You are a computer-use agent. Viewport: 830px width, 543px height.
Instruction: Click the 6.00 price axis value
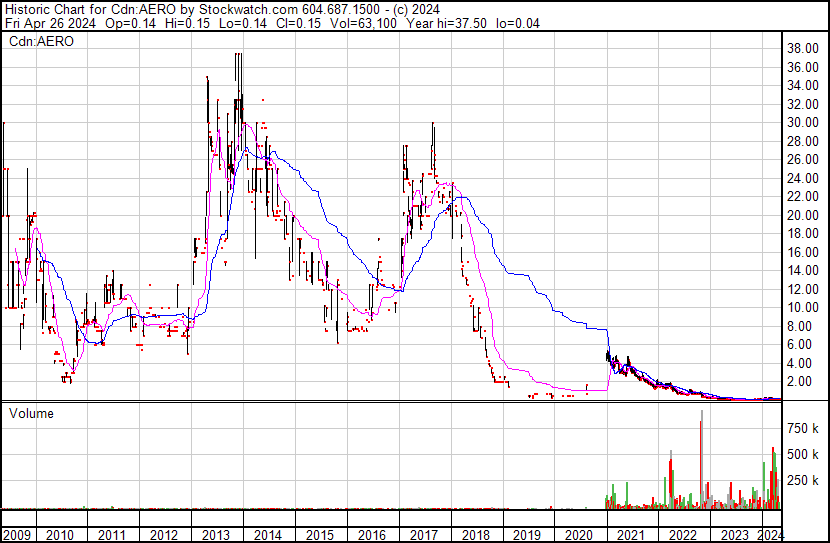click(799, 345)
